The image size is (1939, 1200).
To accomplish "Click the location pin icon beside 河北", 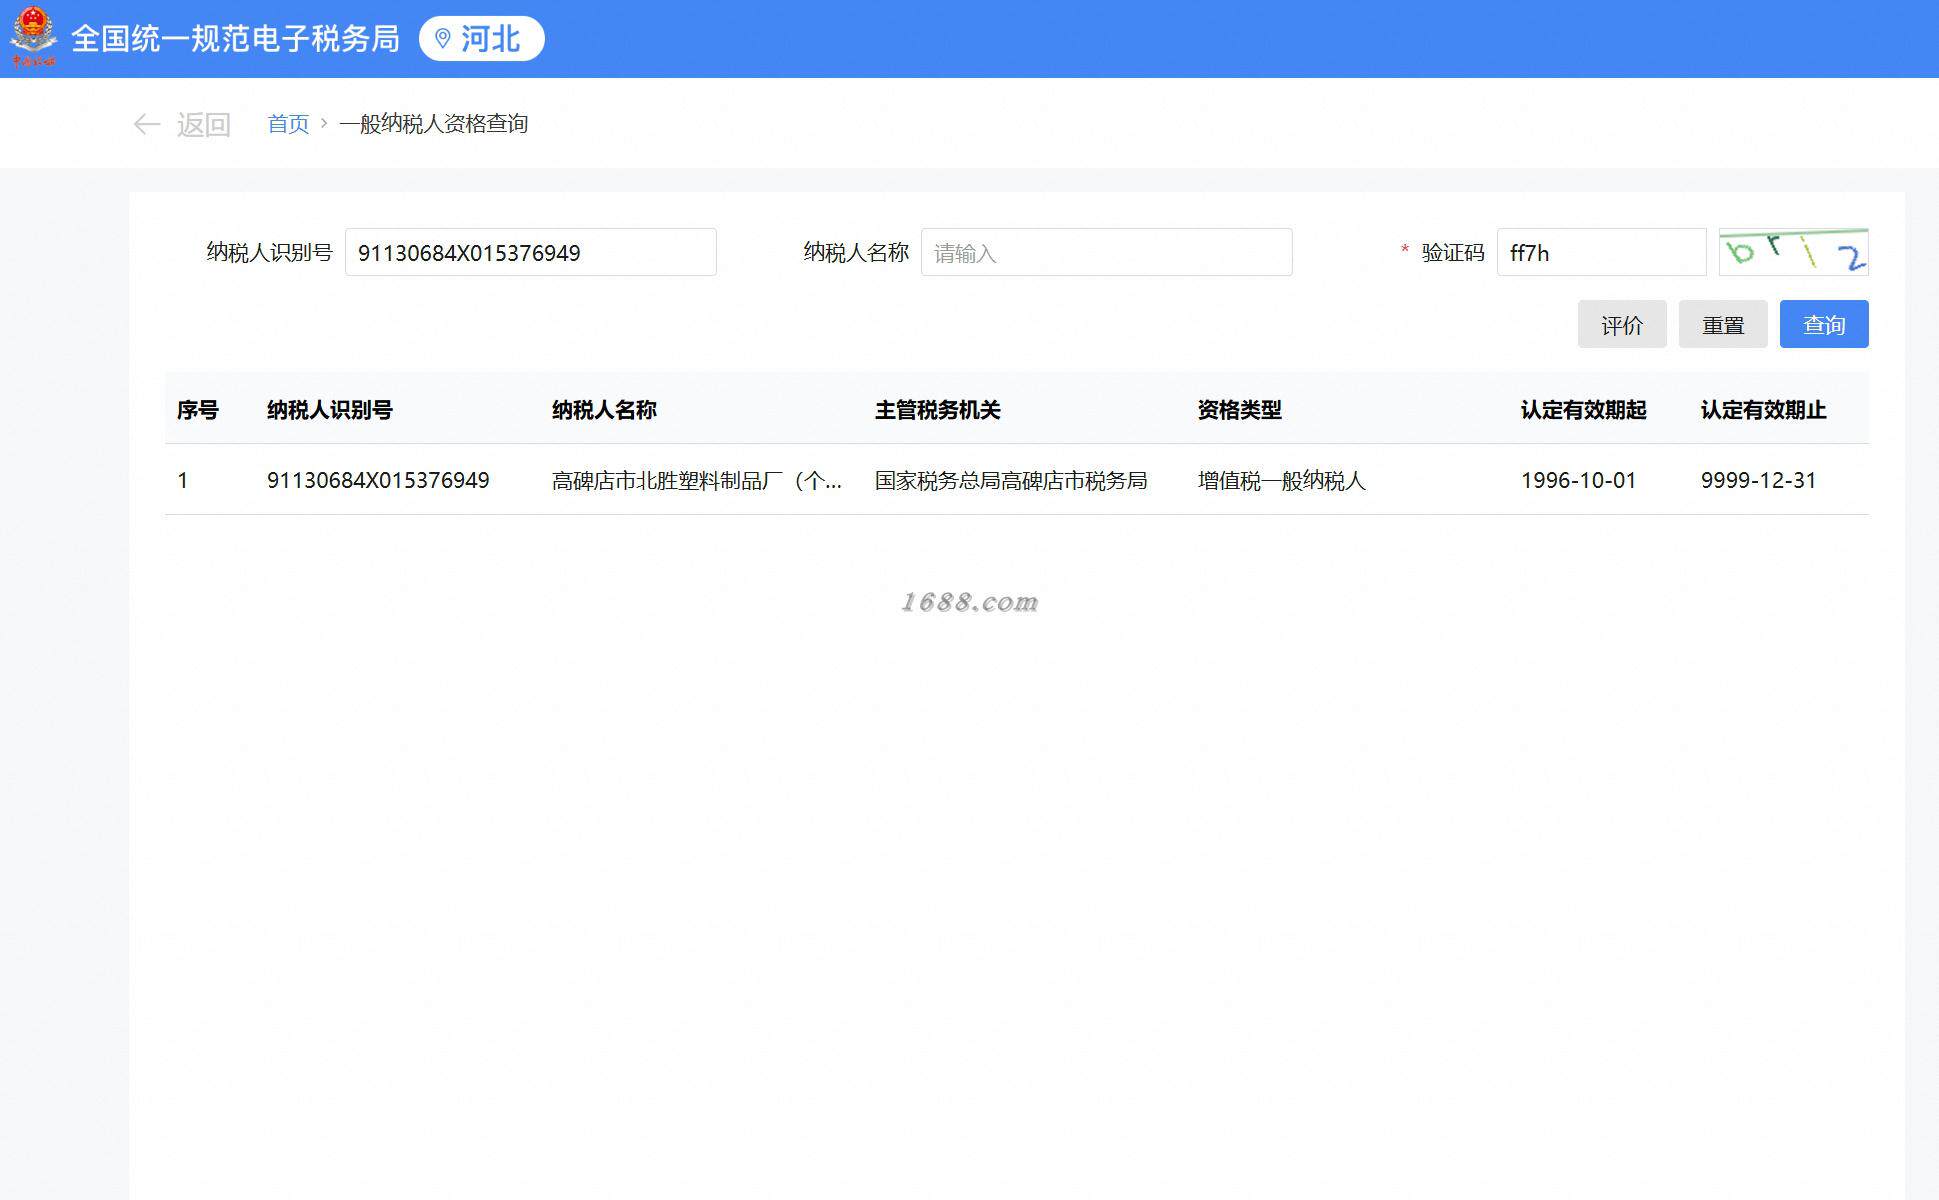I will 443,39.
